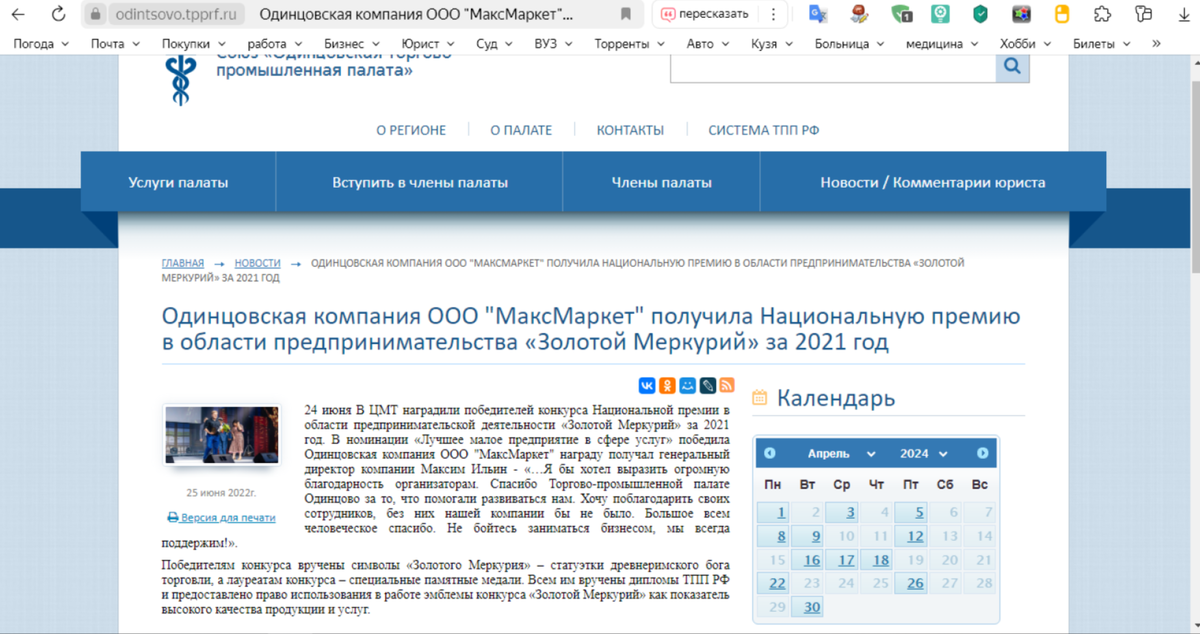Click the green shield extension icon

pyautogui.click(x=981, y=15)
